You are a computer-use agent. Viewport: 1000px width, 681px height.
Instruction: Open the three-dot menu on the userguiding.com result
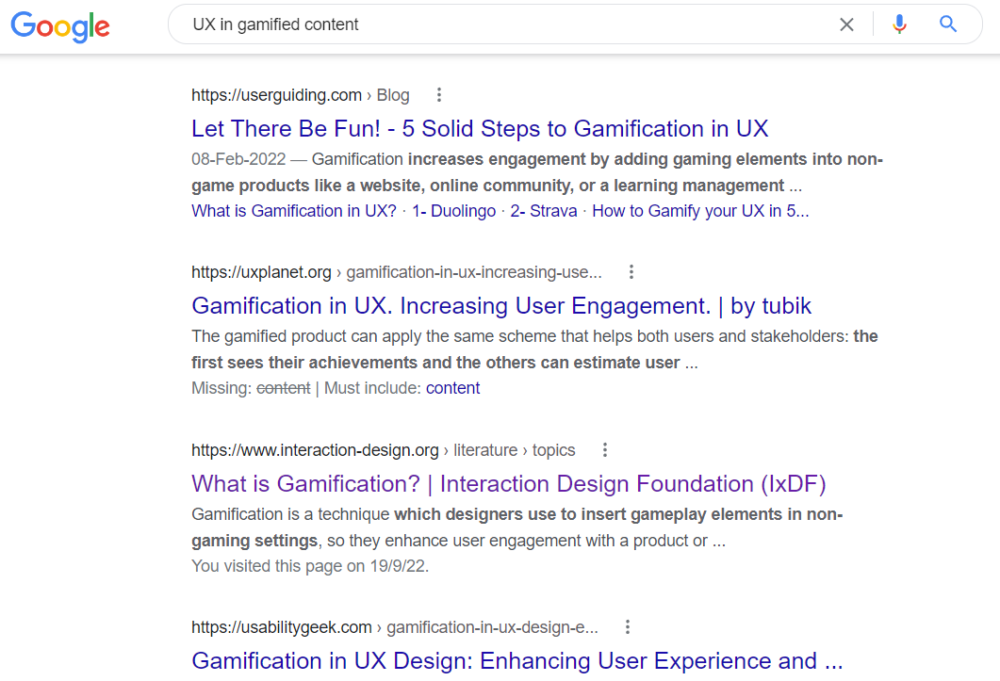[439, 94]
